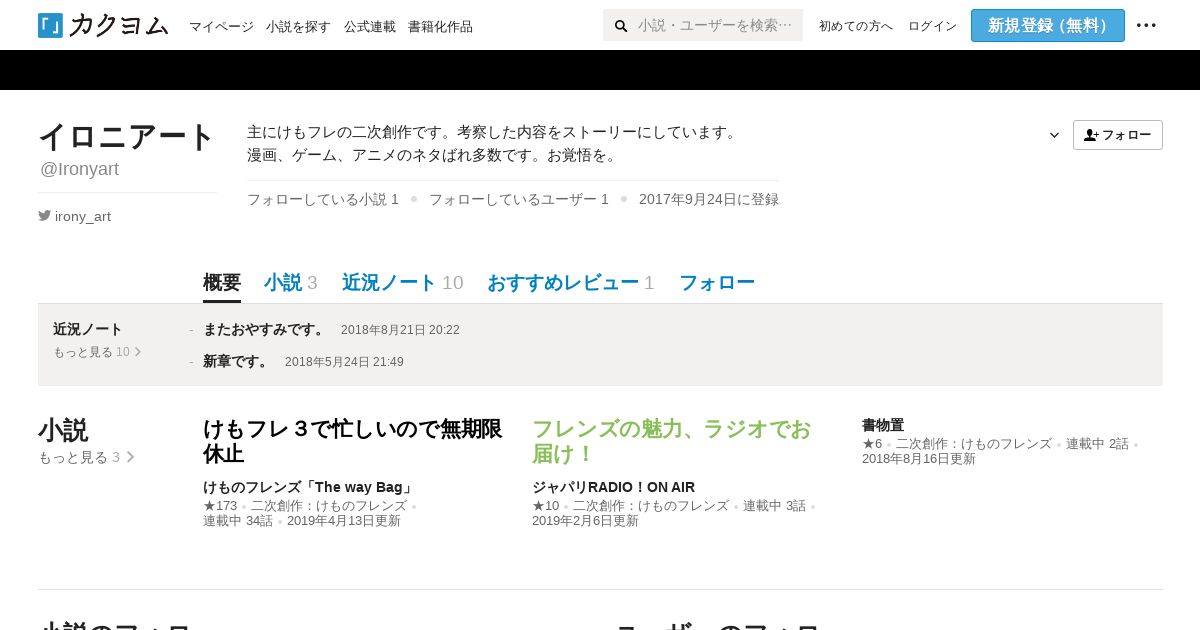Open the Twitter irony_art profile link

click(x=74, y=216)
